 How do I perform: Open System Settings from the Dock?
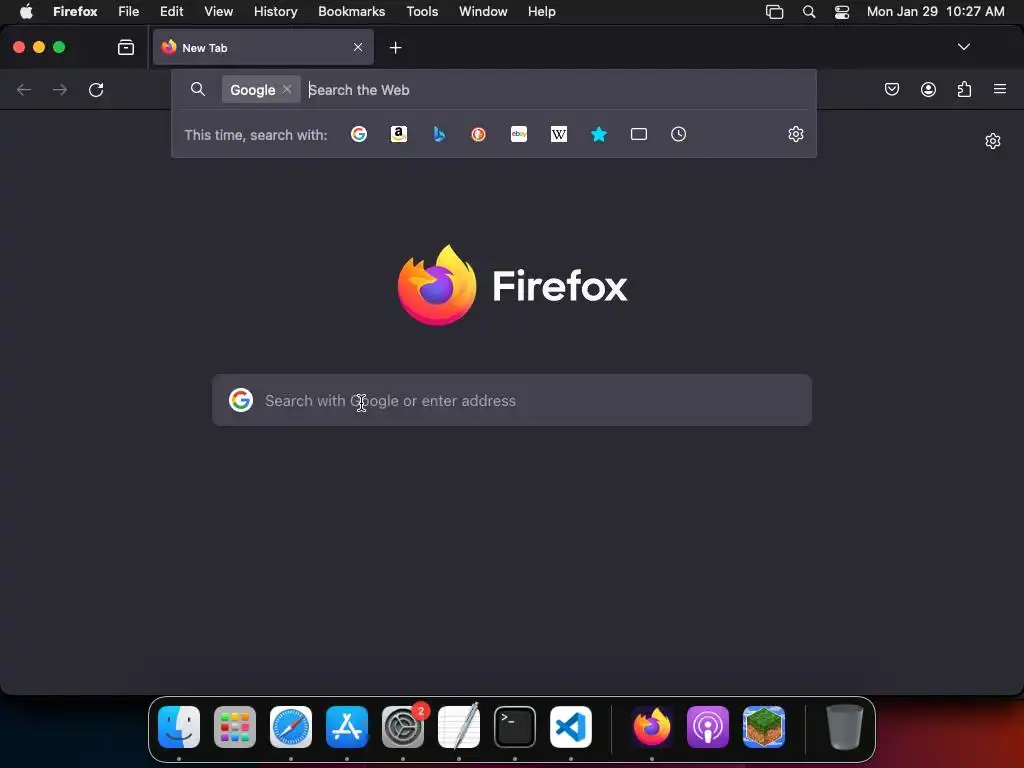(403, 727)
